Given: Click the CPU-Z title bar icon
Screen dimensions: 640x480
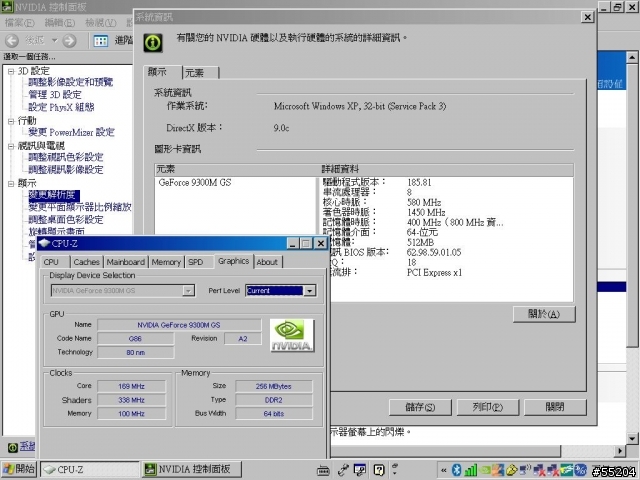Looking at the screenshot, I should (44, 243).
